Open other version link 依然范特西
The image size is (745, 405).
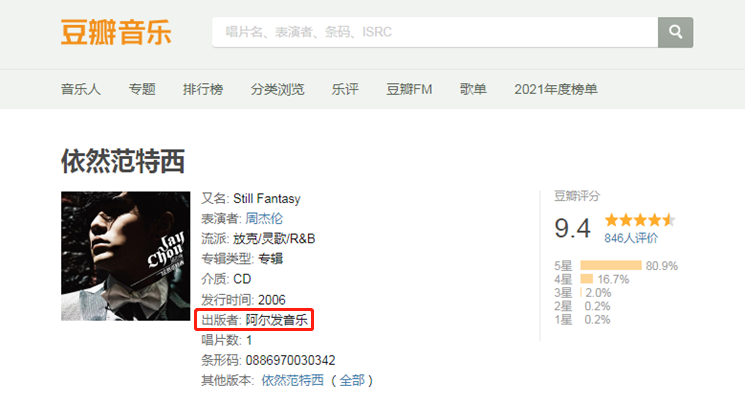pos(293,380)
